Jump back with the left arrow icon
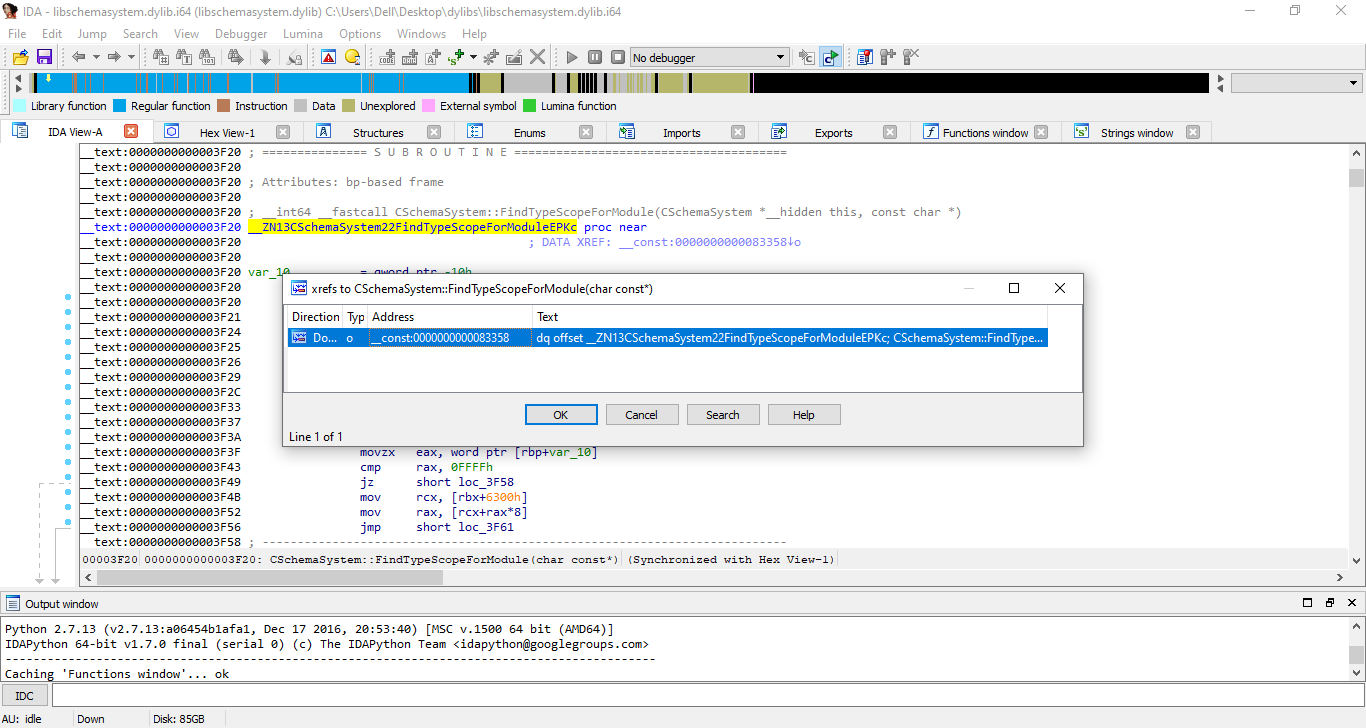 [78, 57]
